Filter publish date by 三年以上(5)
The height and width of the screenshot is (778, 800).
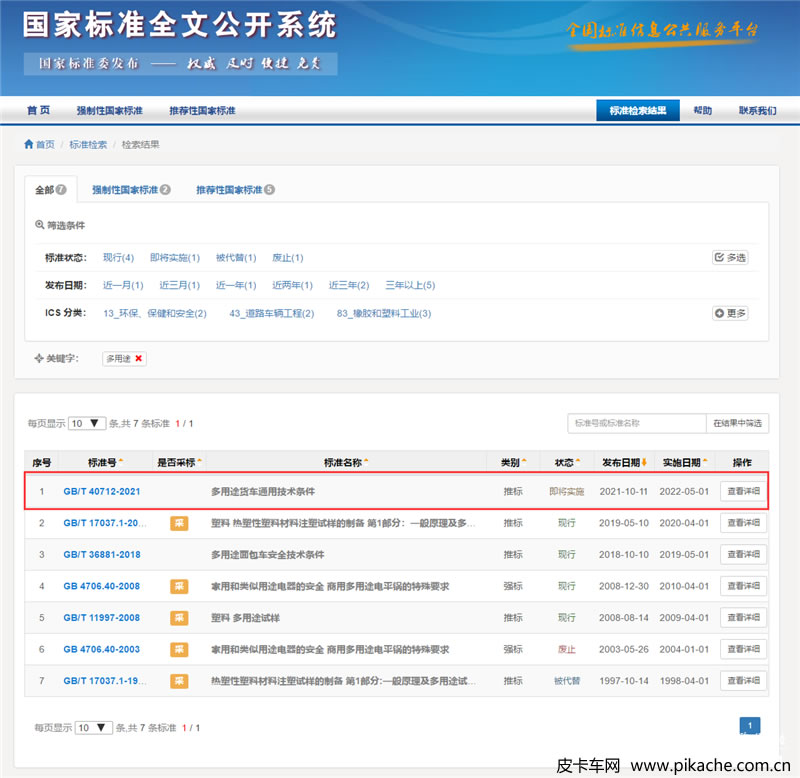(x=410, y=285)
